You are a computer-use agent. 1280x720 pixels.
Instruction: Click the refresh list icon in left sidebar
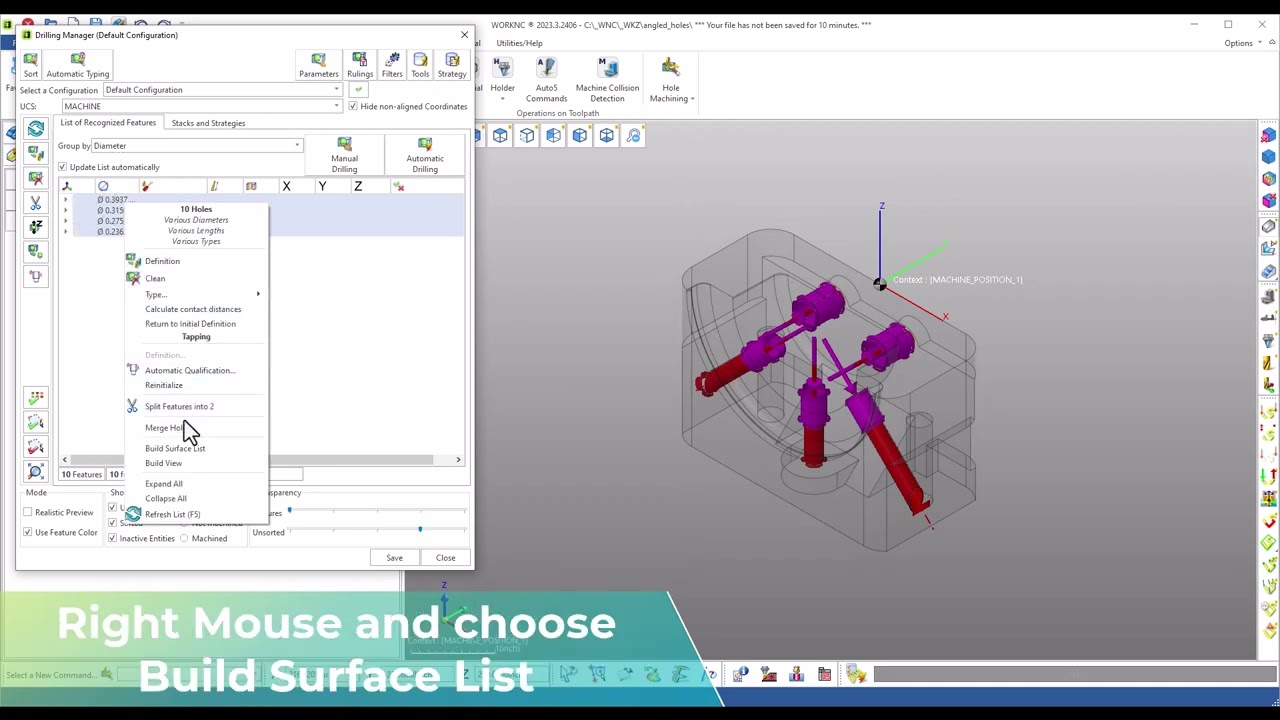(x=36, y=129)
